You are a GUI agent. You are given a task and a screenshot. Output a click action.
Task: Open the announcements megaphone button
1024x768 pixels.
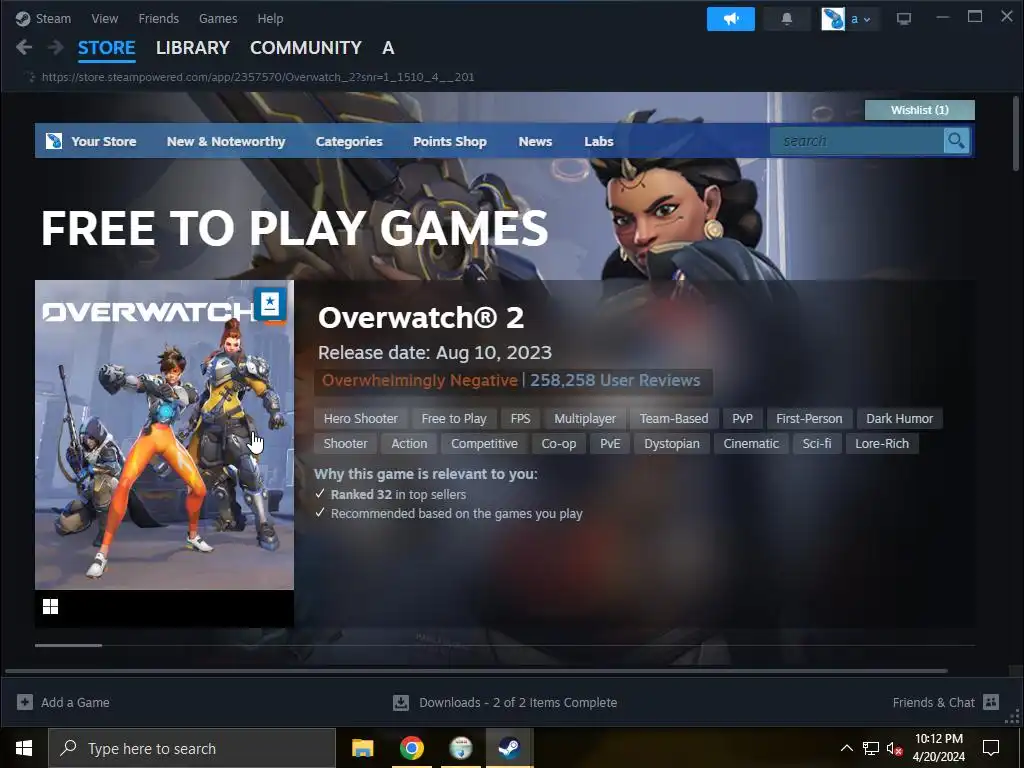pos(730,19)
